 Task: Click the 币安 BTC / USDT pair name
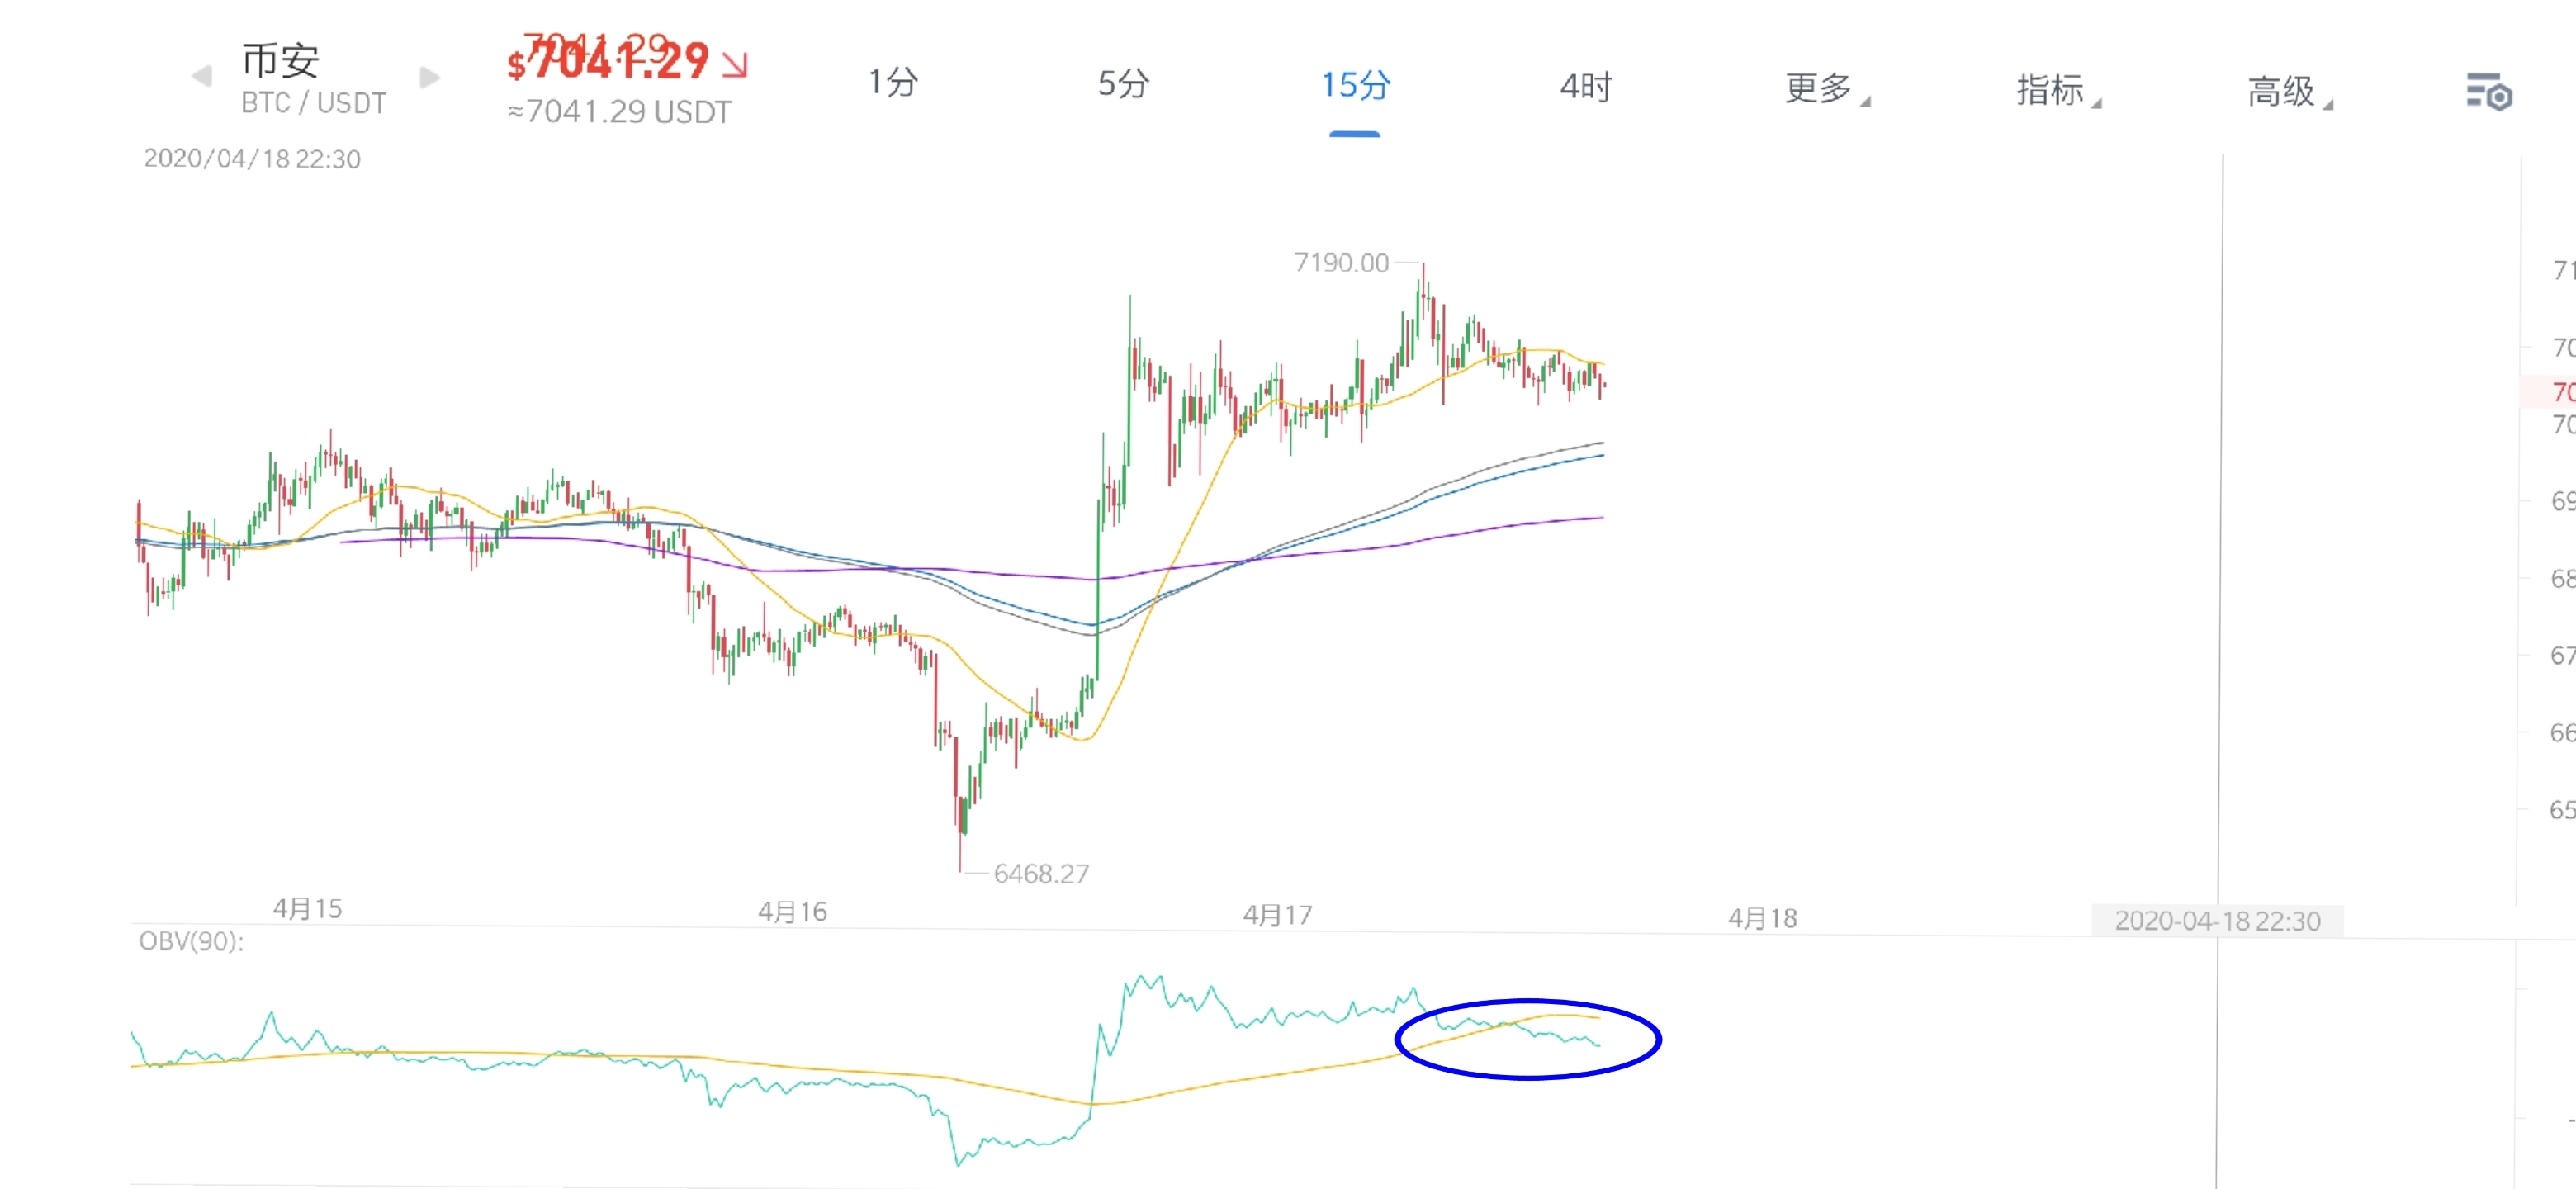[312, 78]
